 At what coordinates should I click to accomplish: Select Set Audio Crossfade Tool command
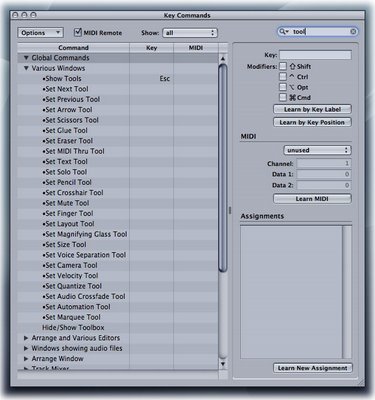(x=84, y=296)
